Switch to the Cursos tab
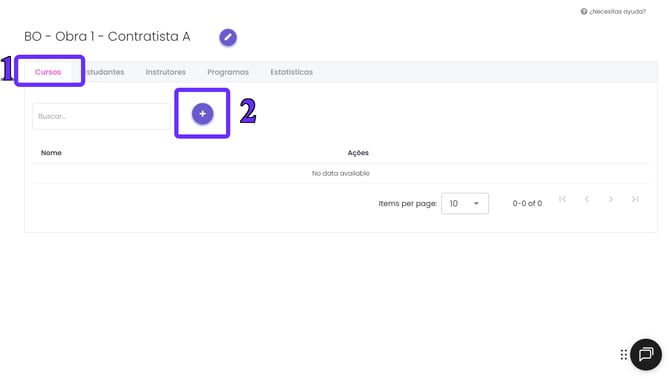 point(48,72)
